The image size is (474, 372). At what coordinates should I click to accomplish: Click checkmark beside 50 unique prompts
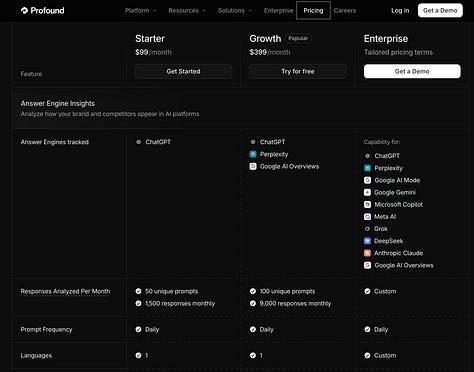(x=138, y=291)
